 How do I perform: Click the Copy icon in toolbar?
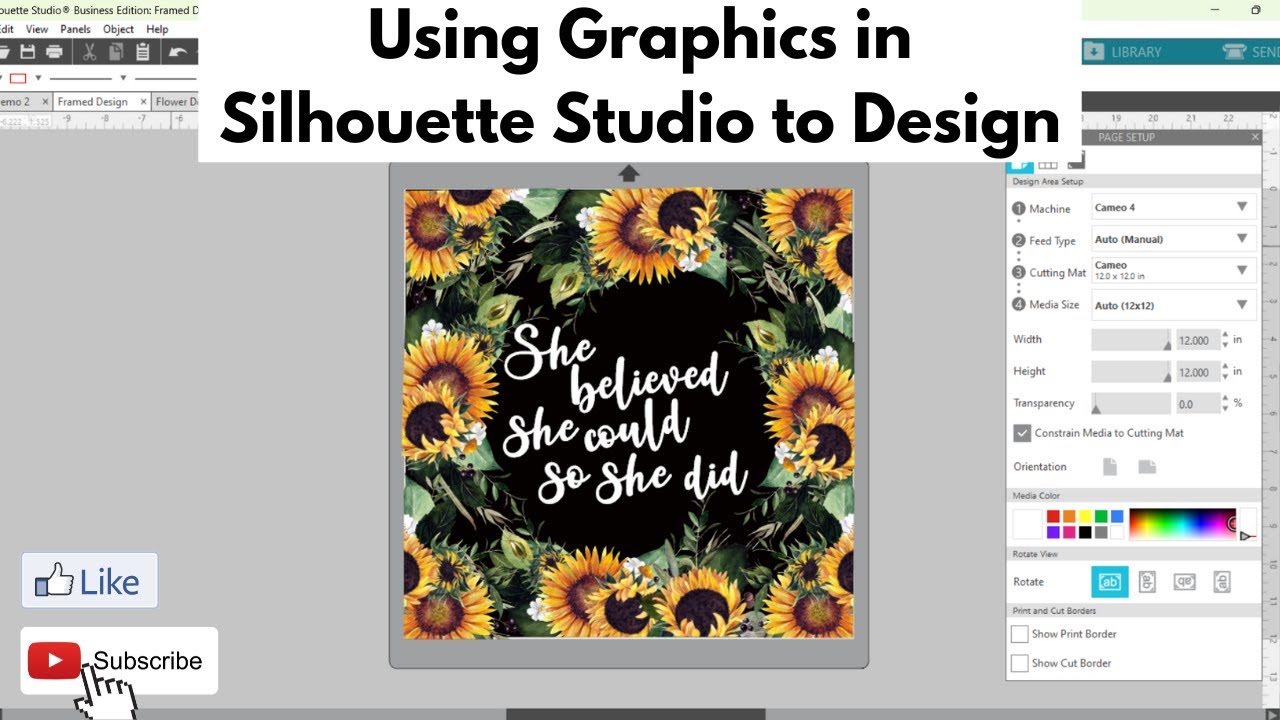tap(115, 52)
